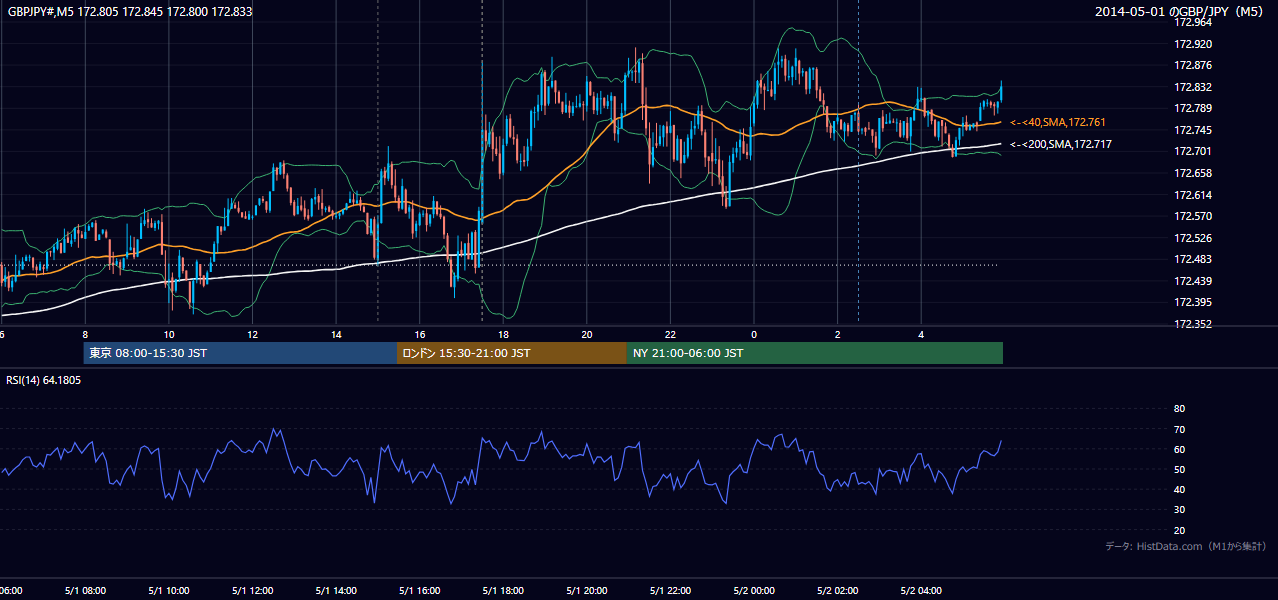Click the 5/1 10:00 bottom time label
This screenshot has height=600, width=1278.
pyautogui.click(x=169, y=591)
